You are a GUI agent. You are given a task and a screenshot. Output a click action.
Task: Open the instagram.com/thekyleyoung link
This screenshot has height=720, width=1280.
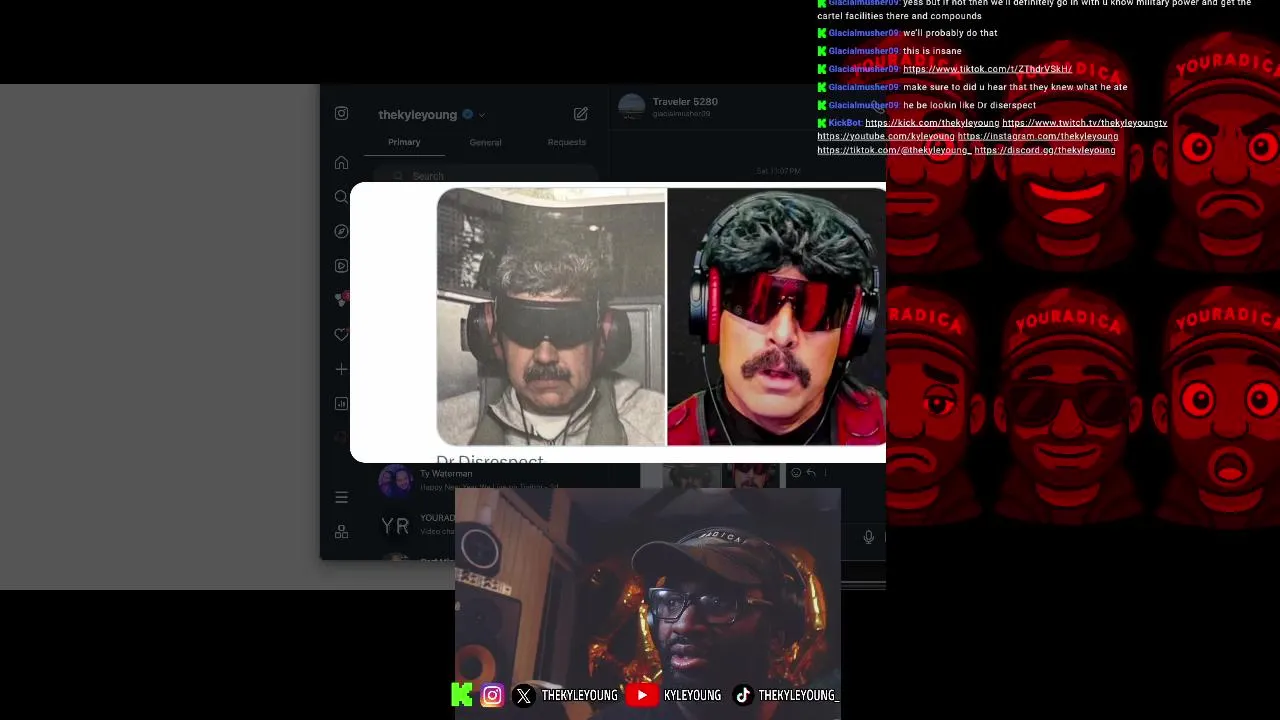pyautogui.click(x=1038, y=136)
